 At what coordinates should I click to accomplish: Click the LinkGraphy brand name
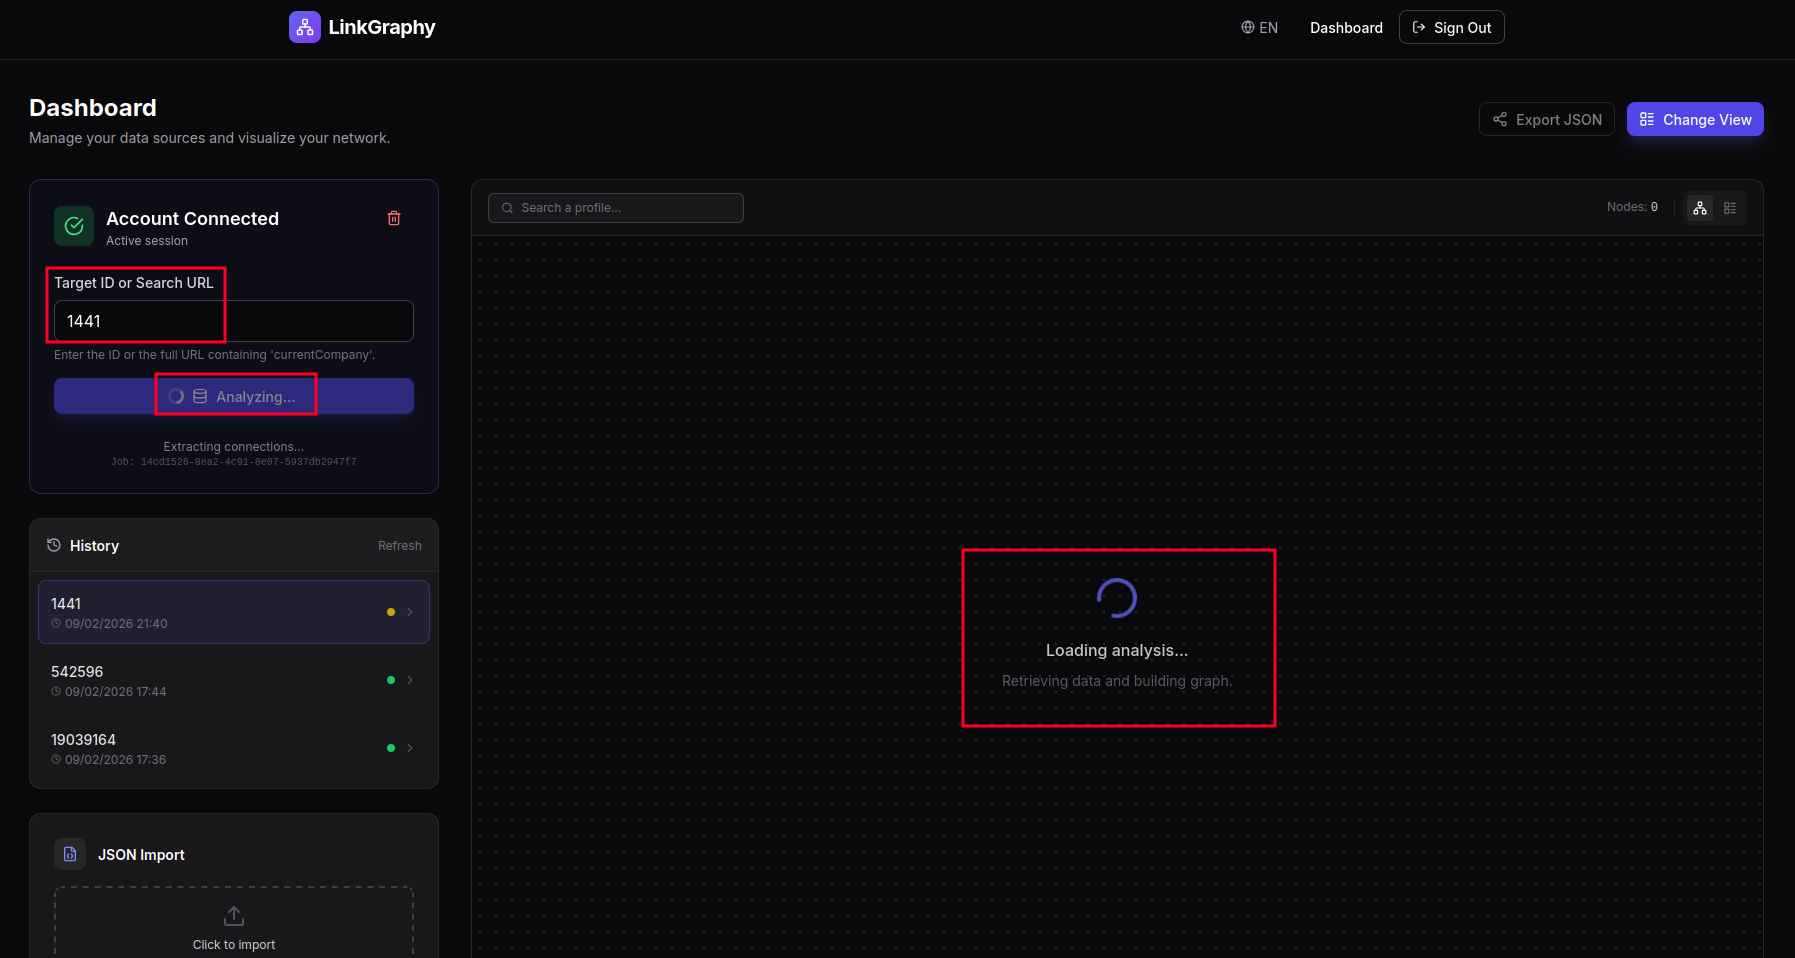tap(382, 27)
